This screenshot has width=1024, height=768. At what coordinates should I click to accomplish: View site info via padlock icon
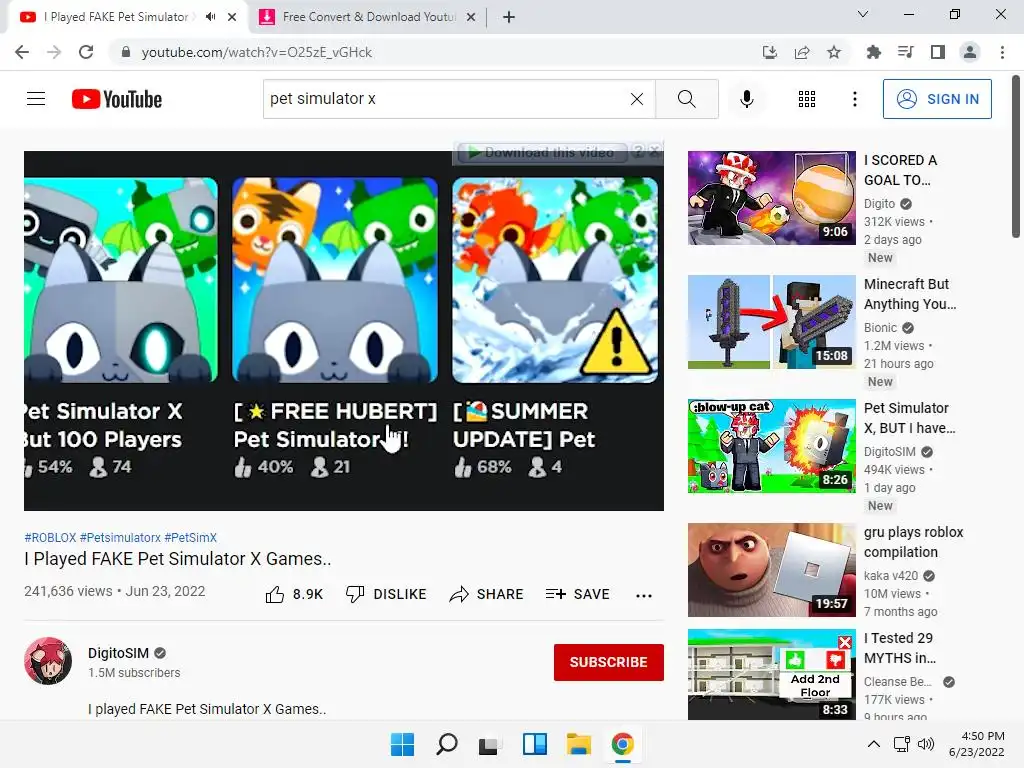[126, 52]
